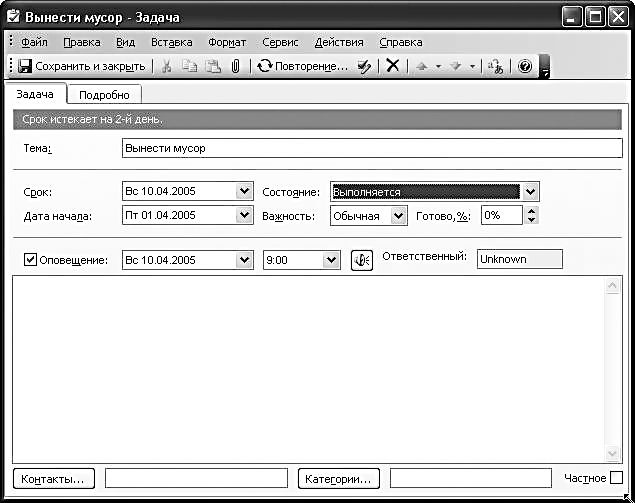Screen dimensions: 635x503
Task: Toggle the Оповещение reminder checkbox
Action: [29, 260]
